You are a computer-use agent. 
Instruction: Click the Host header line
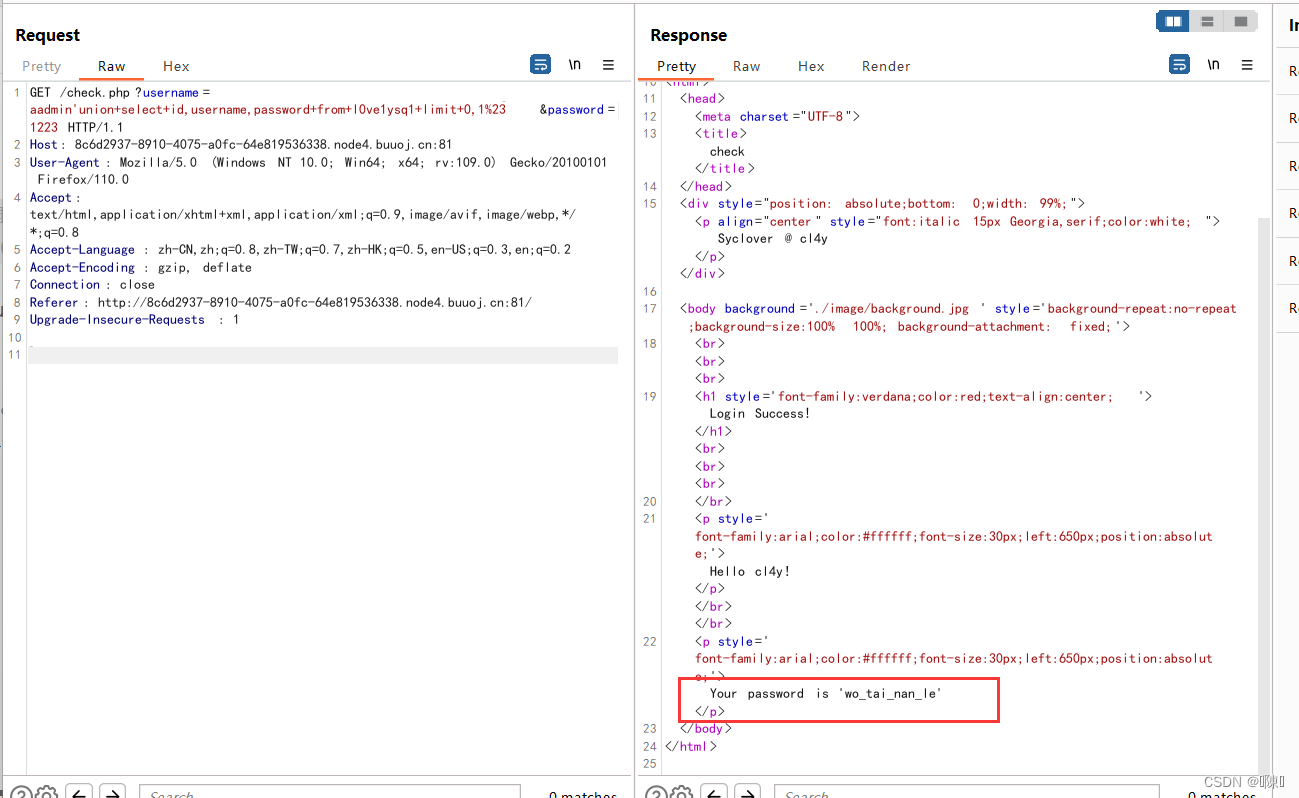click(241, 145)
